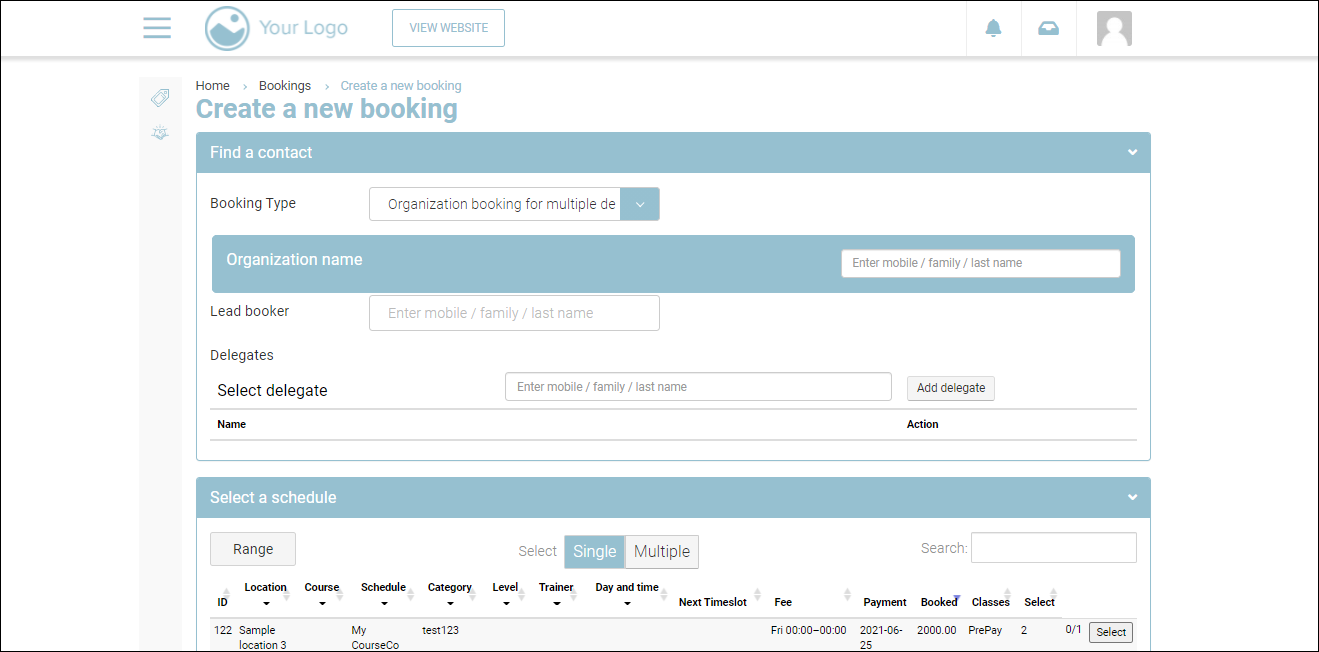The height and width of the screenshot is (652, 1319).
Task: Open the Location column filter dropdown
Action: tap(266, 603)
